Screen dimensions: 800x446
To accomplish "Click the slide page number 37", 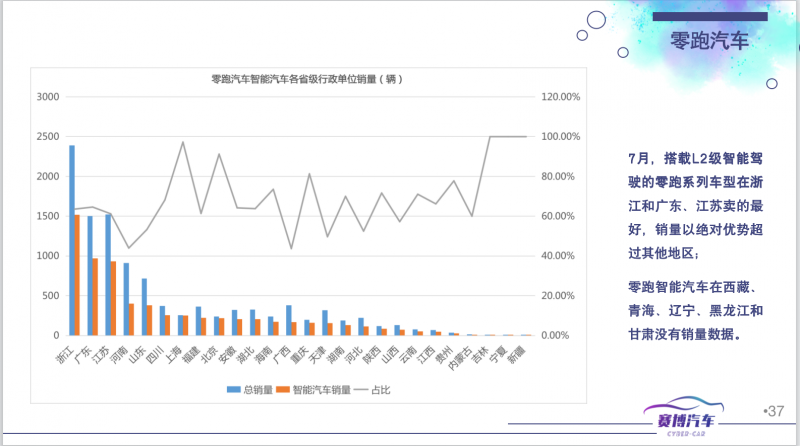I will click(774, 411).
